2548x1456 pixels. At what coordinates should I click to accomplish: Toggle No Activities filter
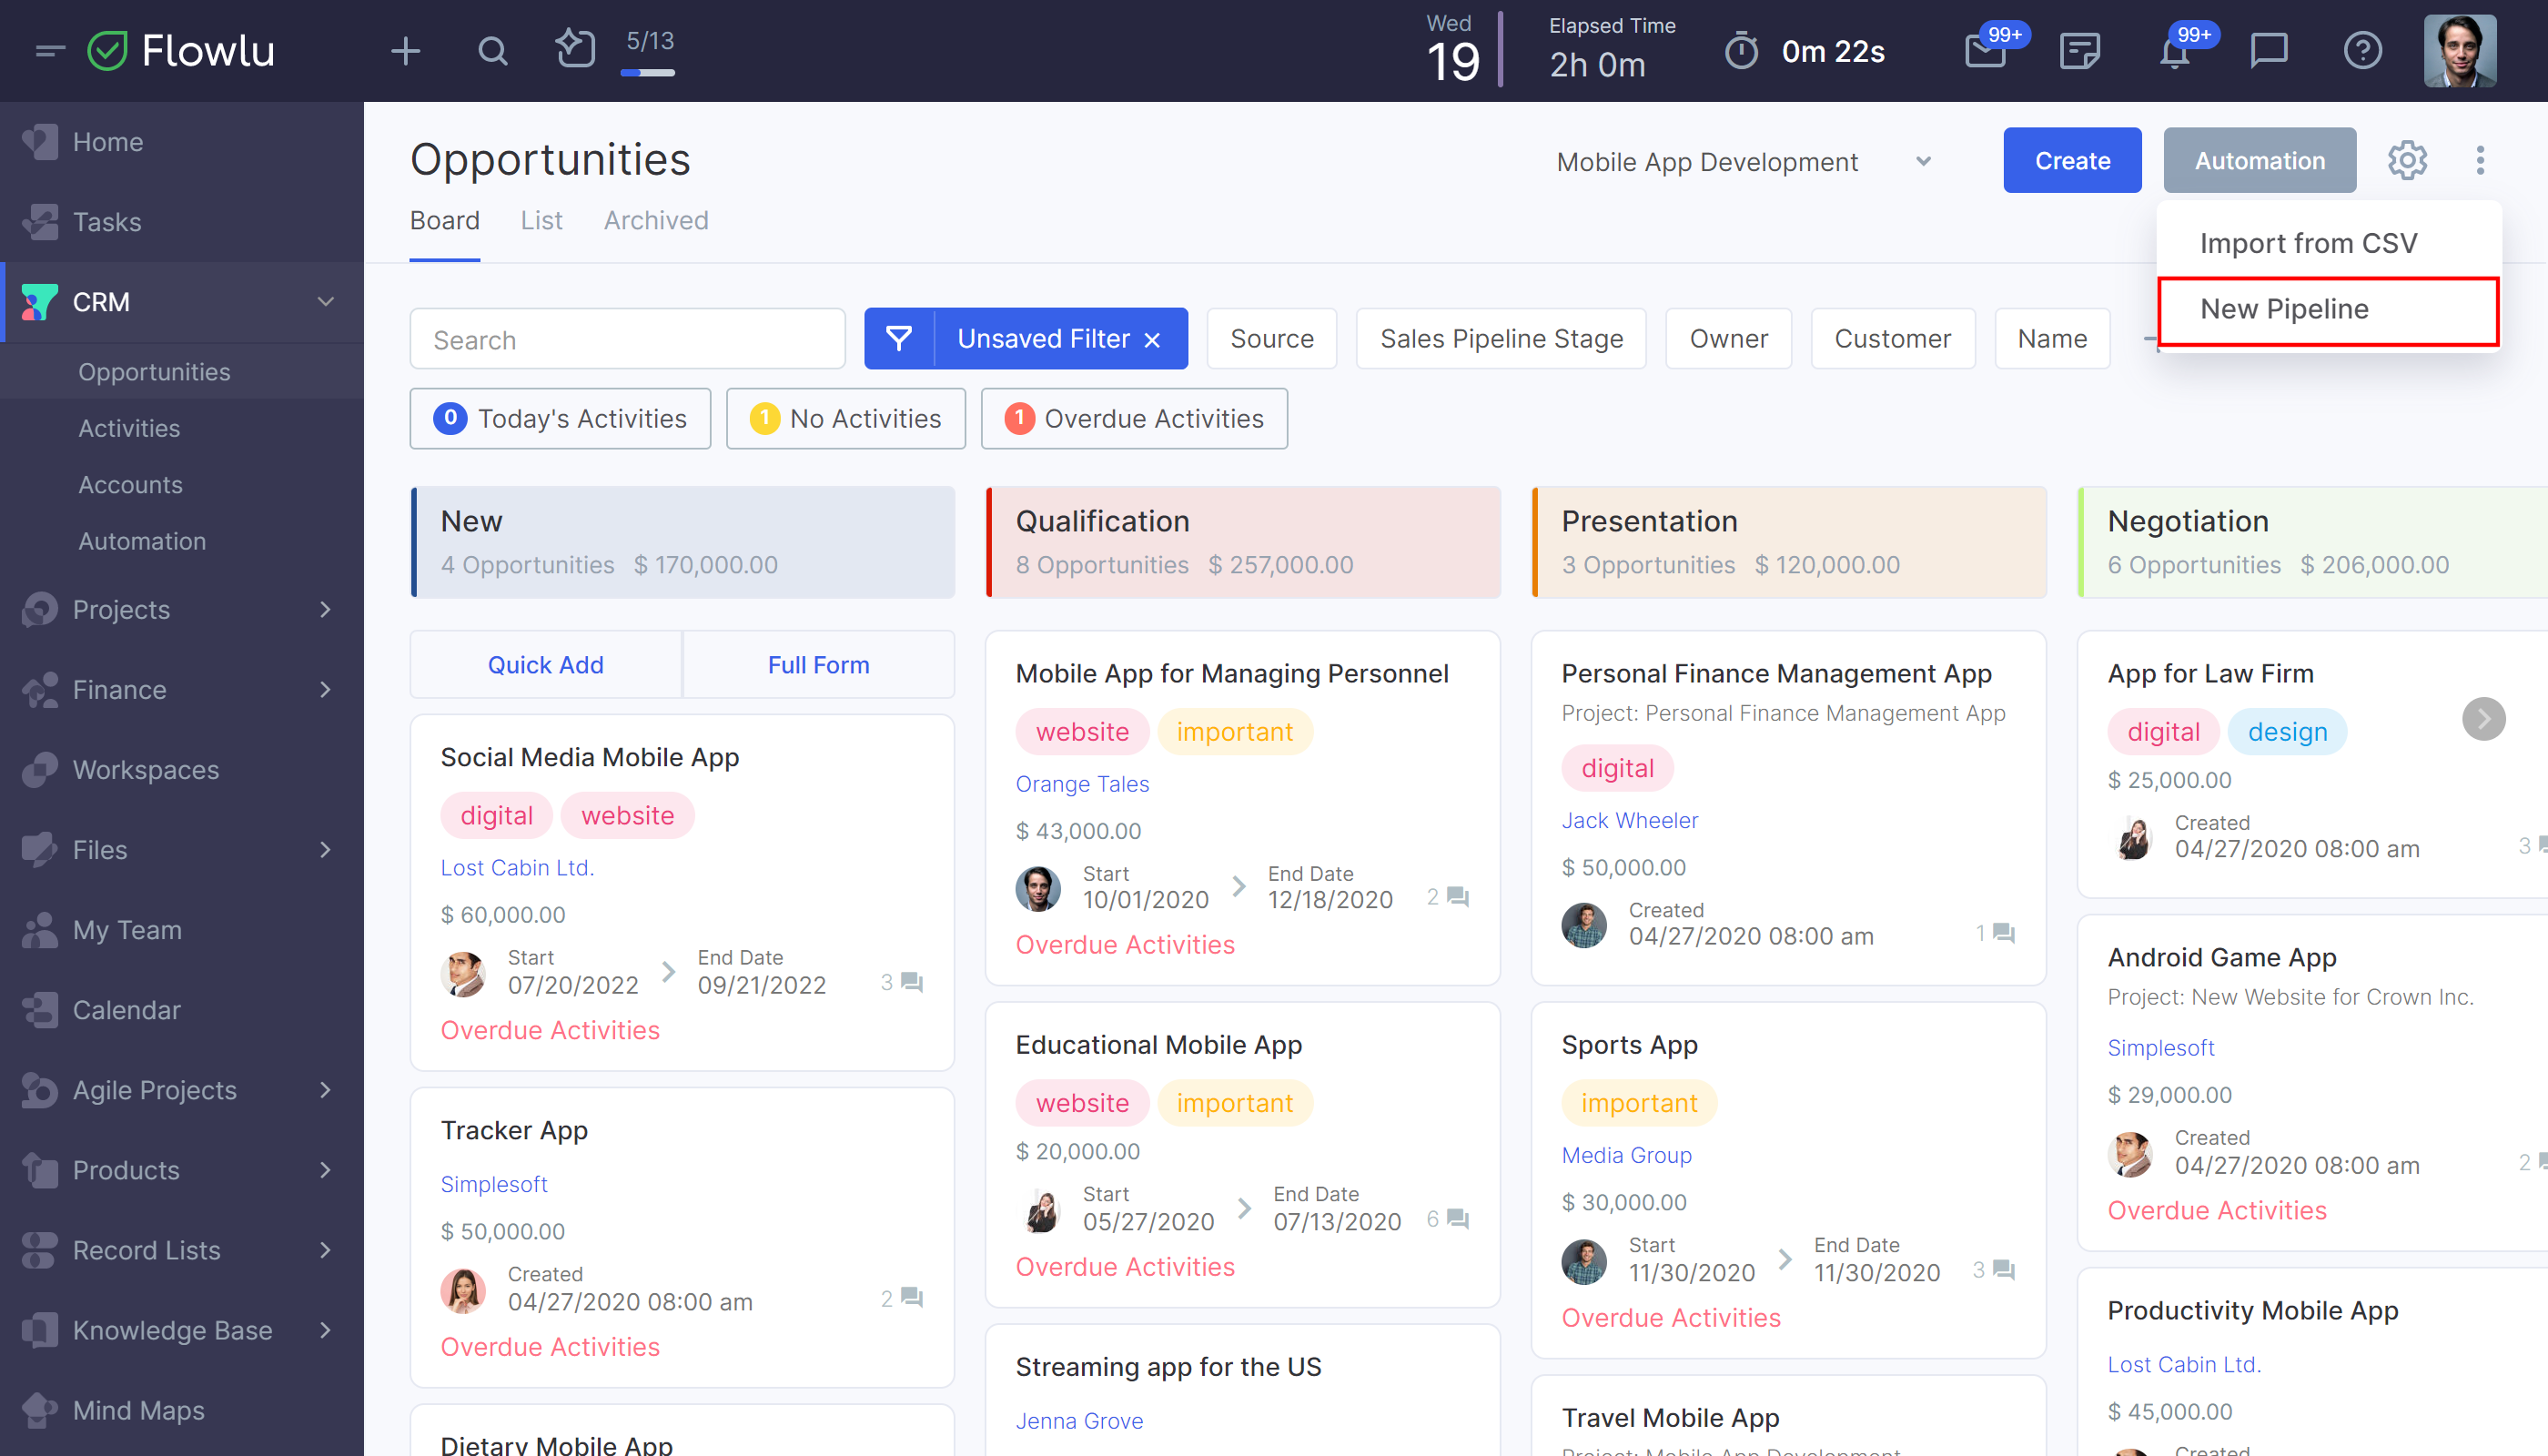click(x=846, y=418)
